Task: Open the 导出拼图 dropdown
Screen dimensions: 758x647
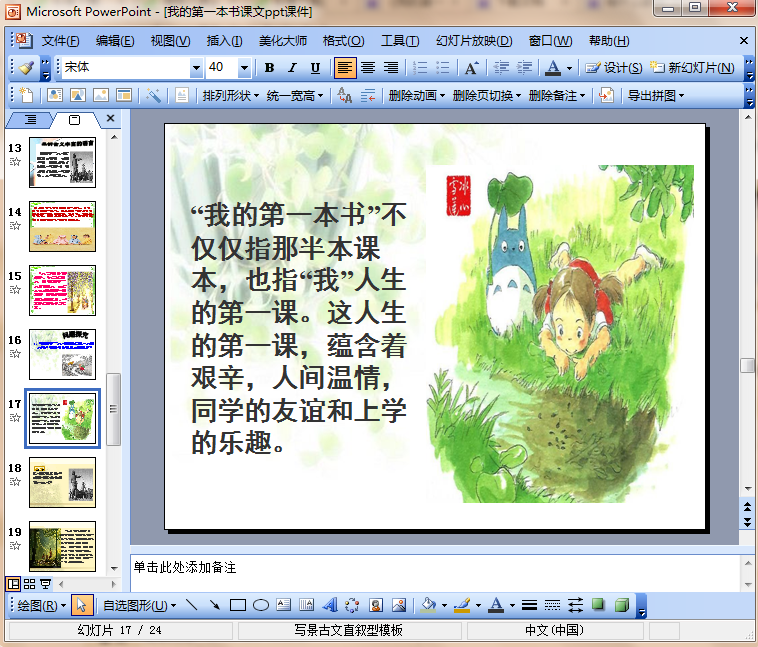Action: [656, 96]
